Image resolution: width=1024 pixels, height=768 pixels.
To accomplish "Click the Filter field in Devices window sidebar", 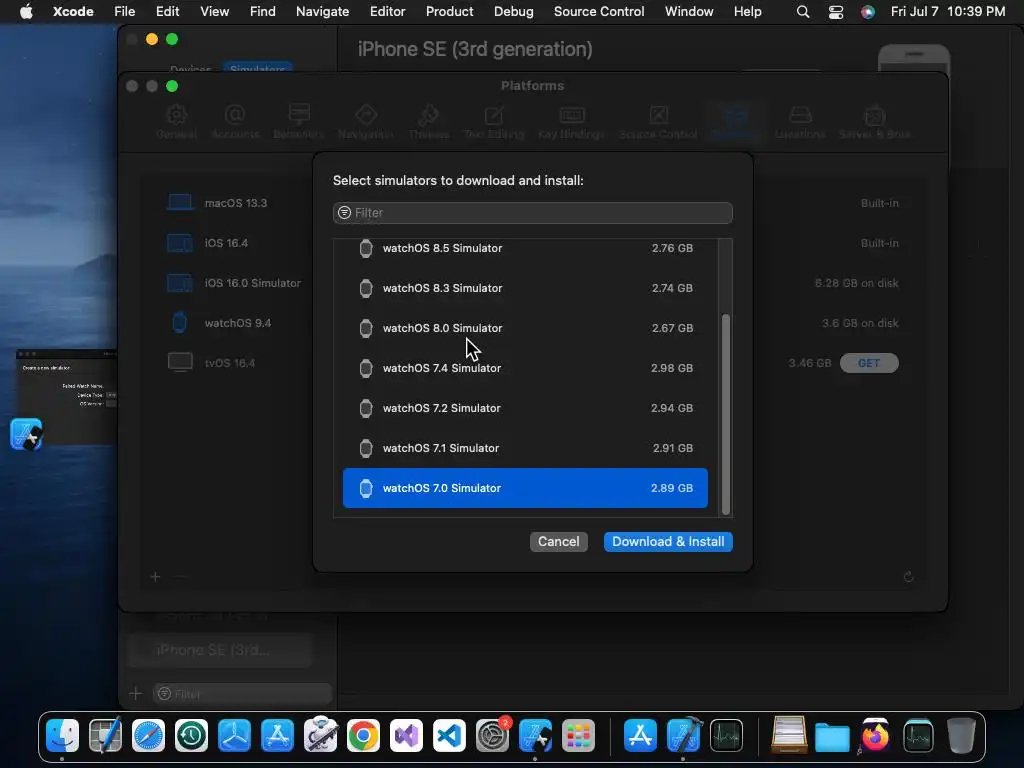I will (x=242, y=694).
